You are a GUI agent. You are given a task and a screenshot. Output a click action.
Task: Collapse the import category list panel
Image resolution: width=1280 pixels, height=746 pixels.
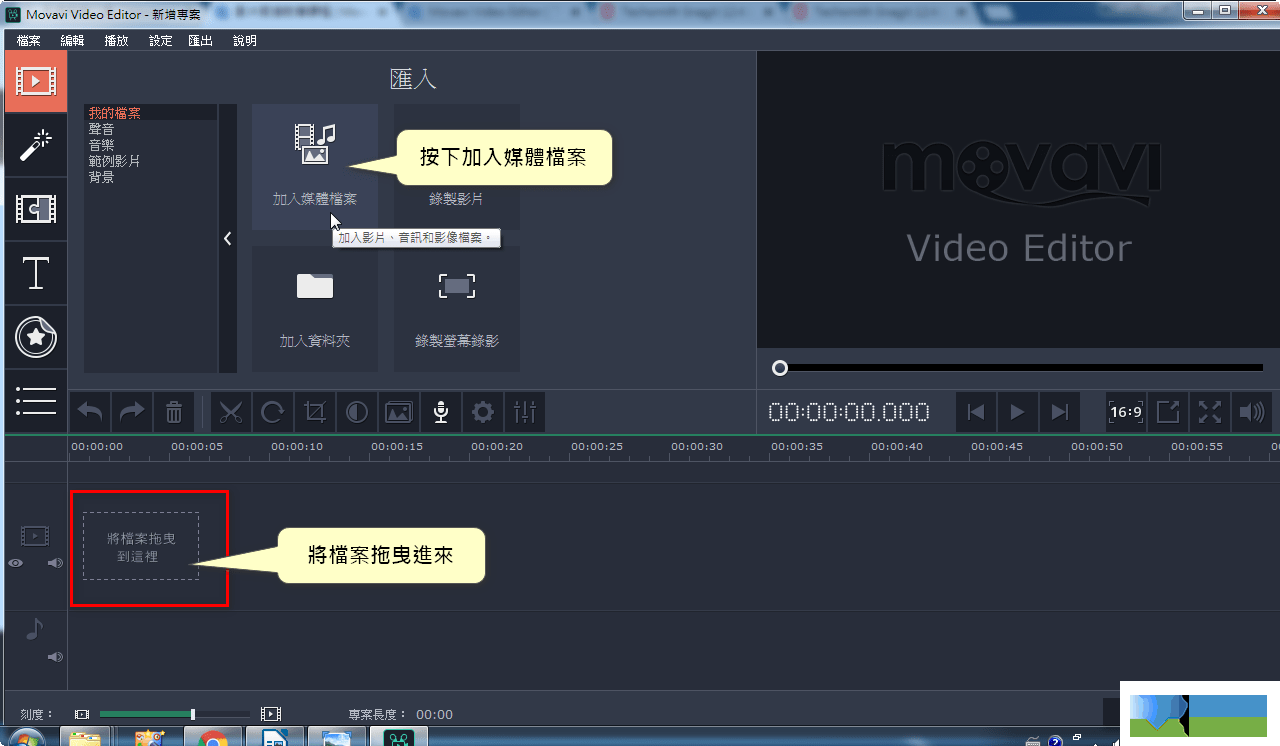pos(228,239)
